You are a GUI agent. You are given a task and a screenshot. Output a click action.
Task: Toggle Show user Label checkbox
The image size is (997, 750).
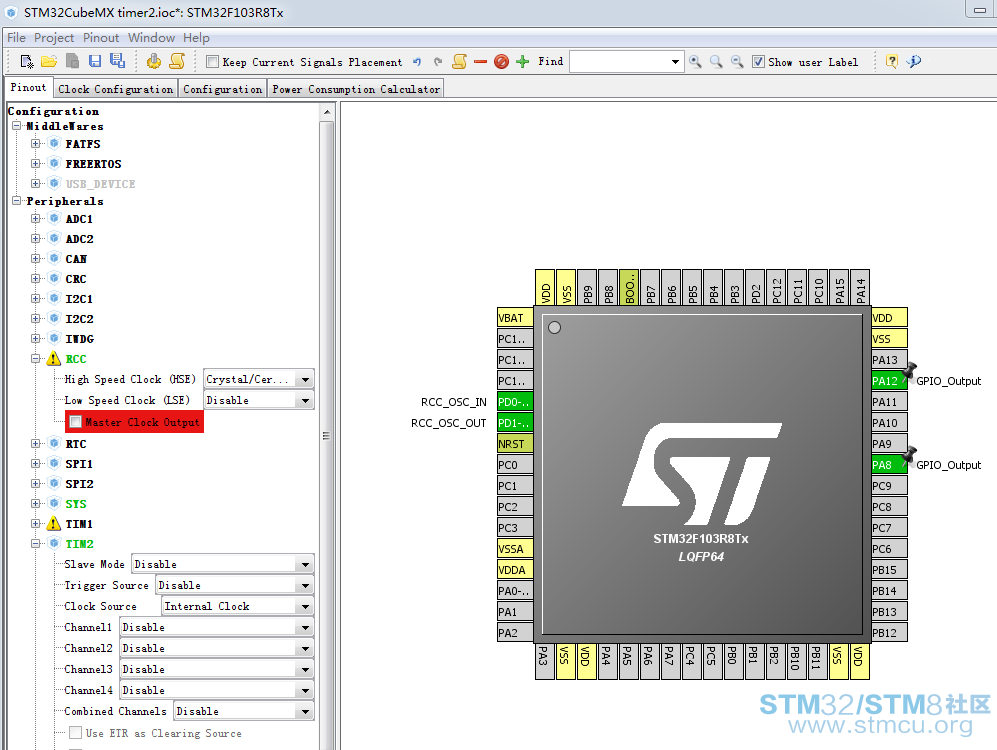(x=758, y=62)
